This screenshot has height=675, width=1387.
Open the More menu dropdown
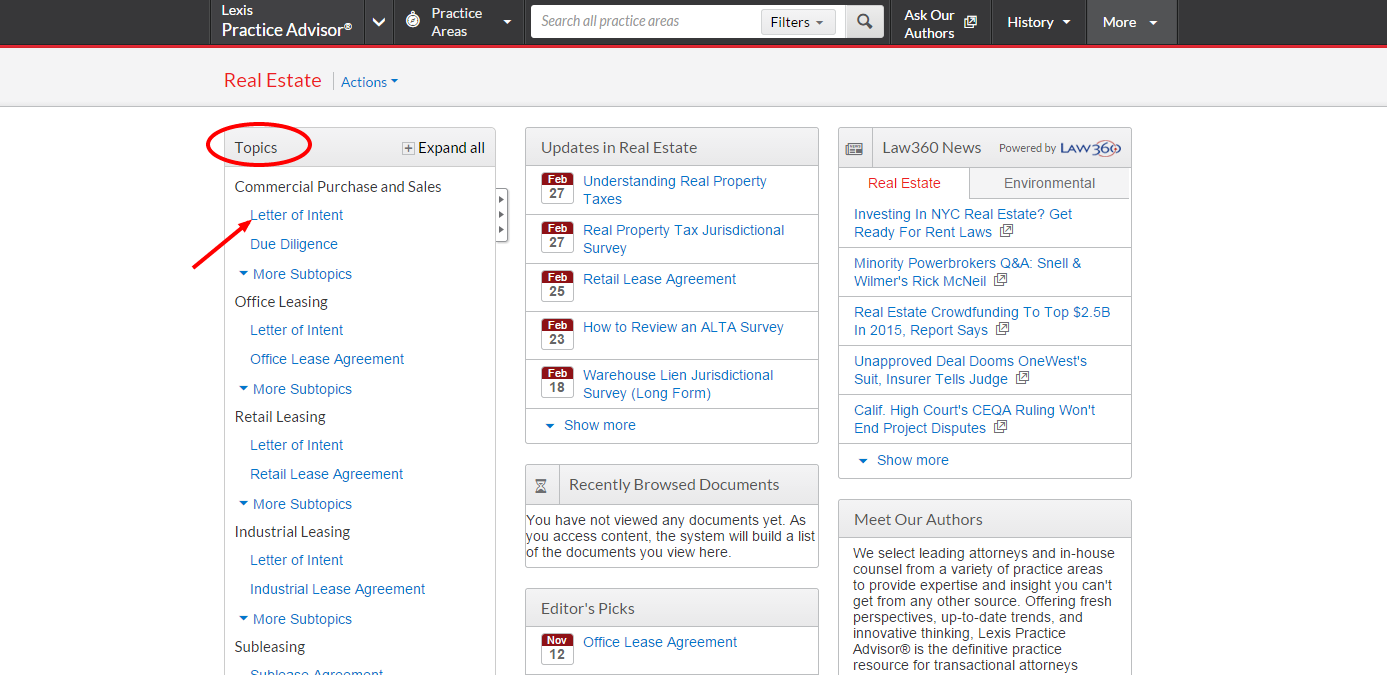(1131, 22)
